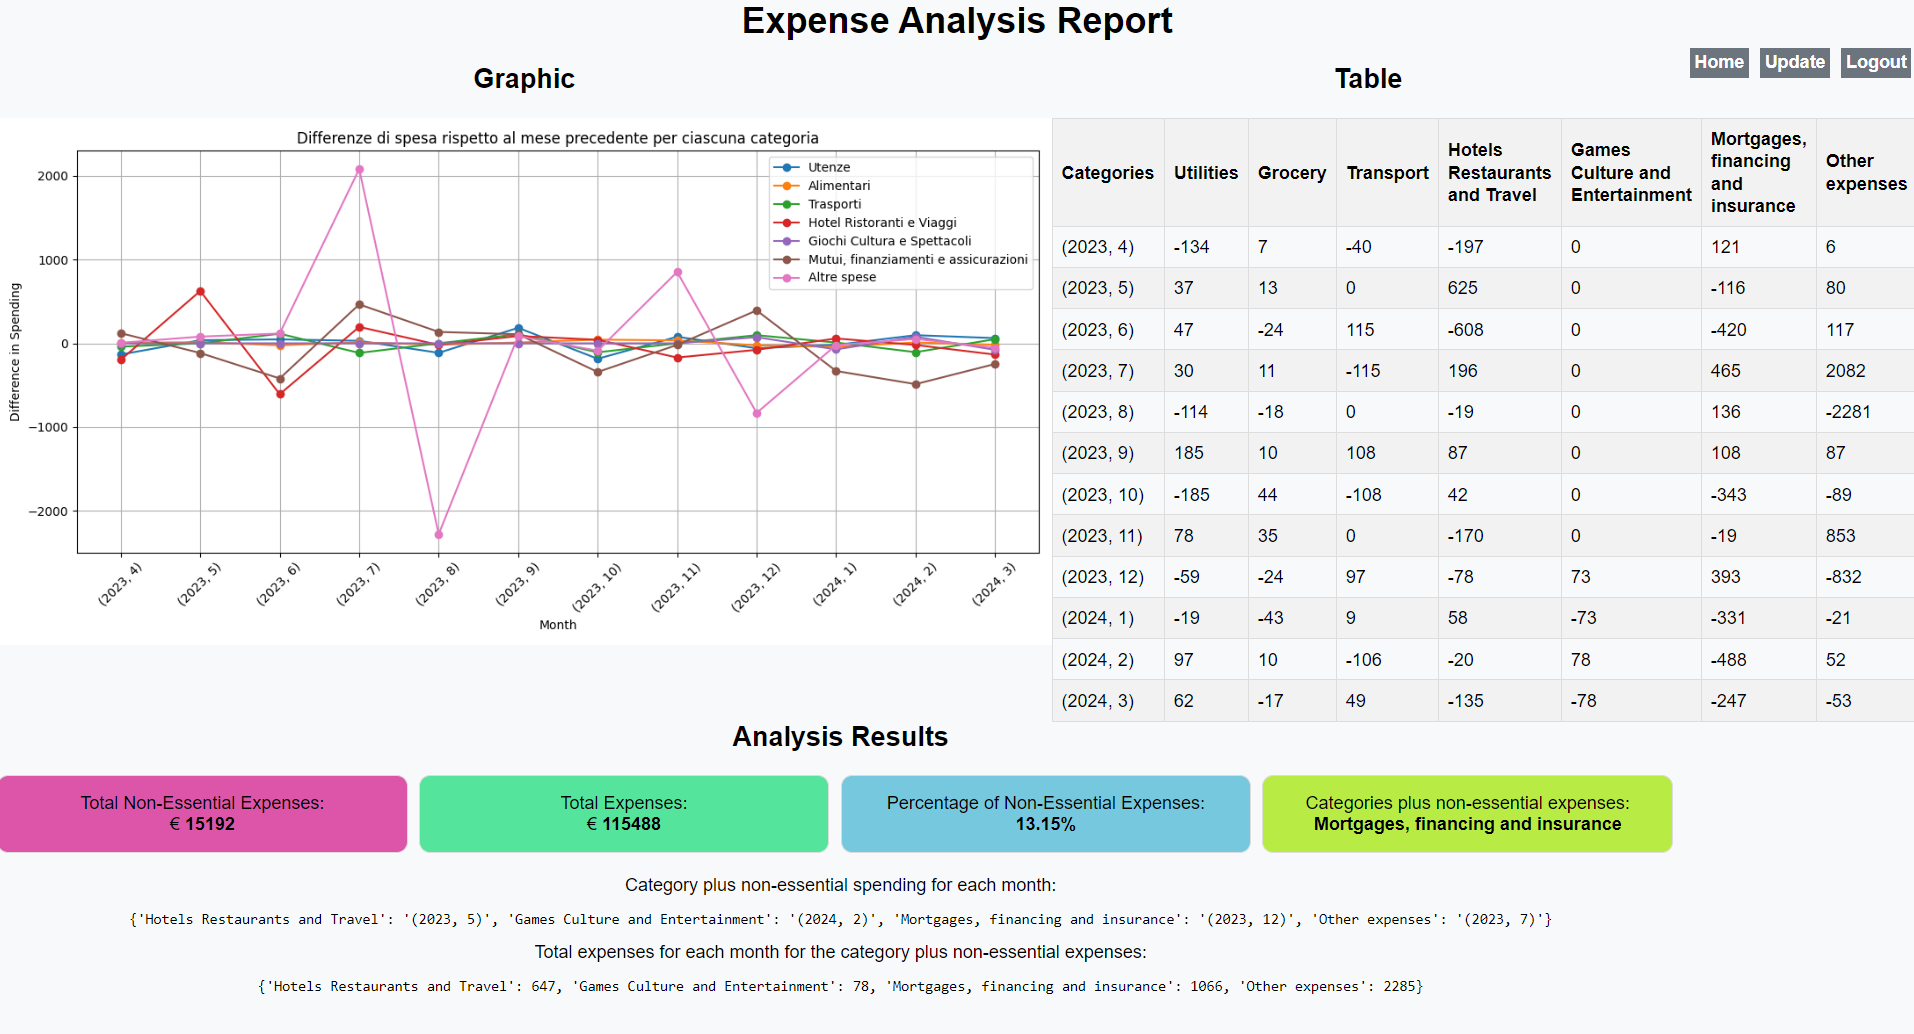Click the Transport column header
The height and width of the screenshot is (1034, 1914).
pos(1387,173)
